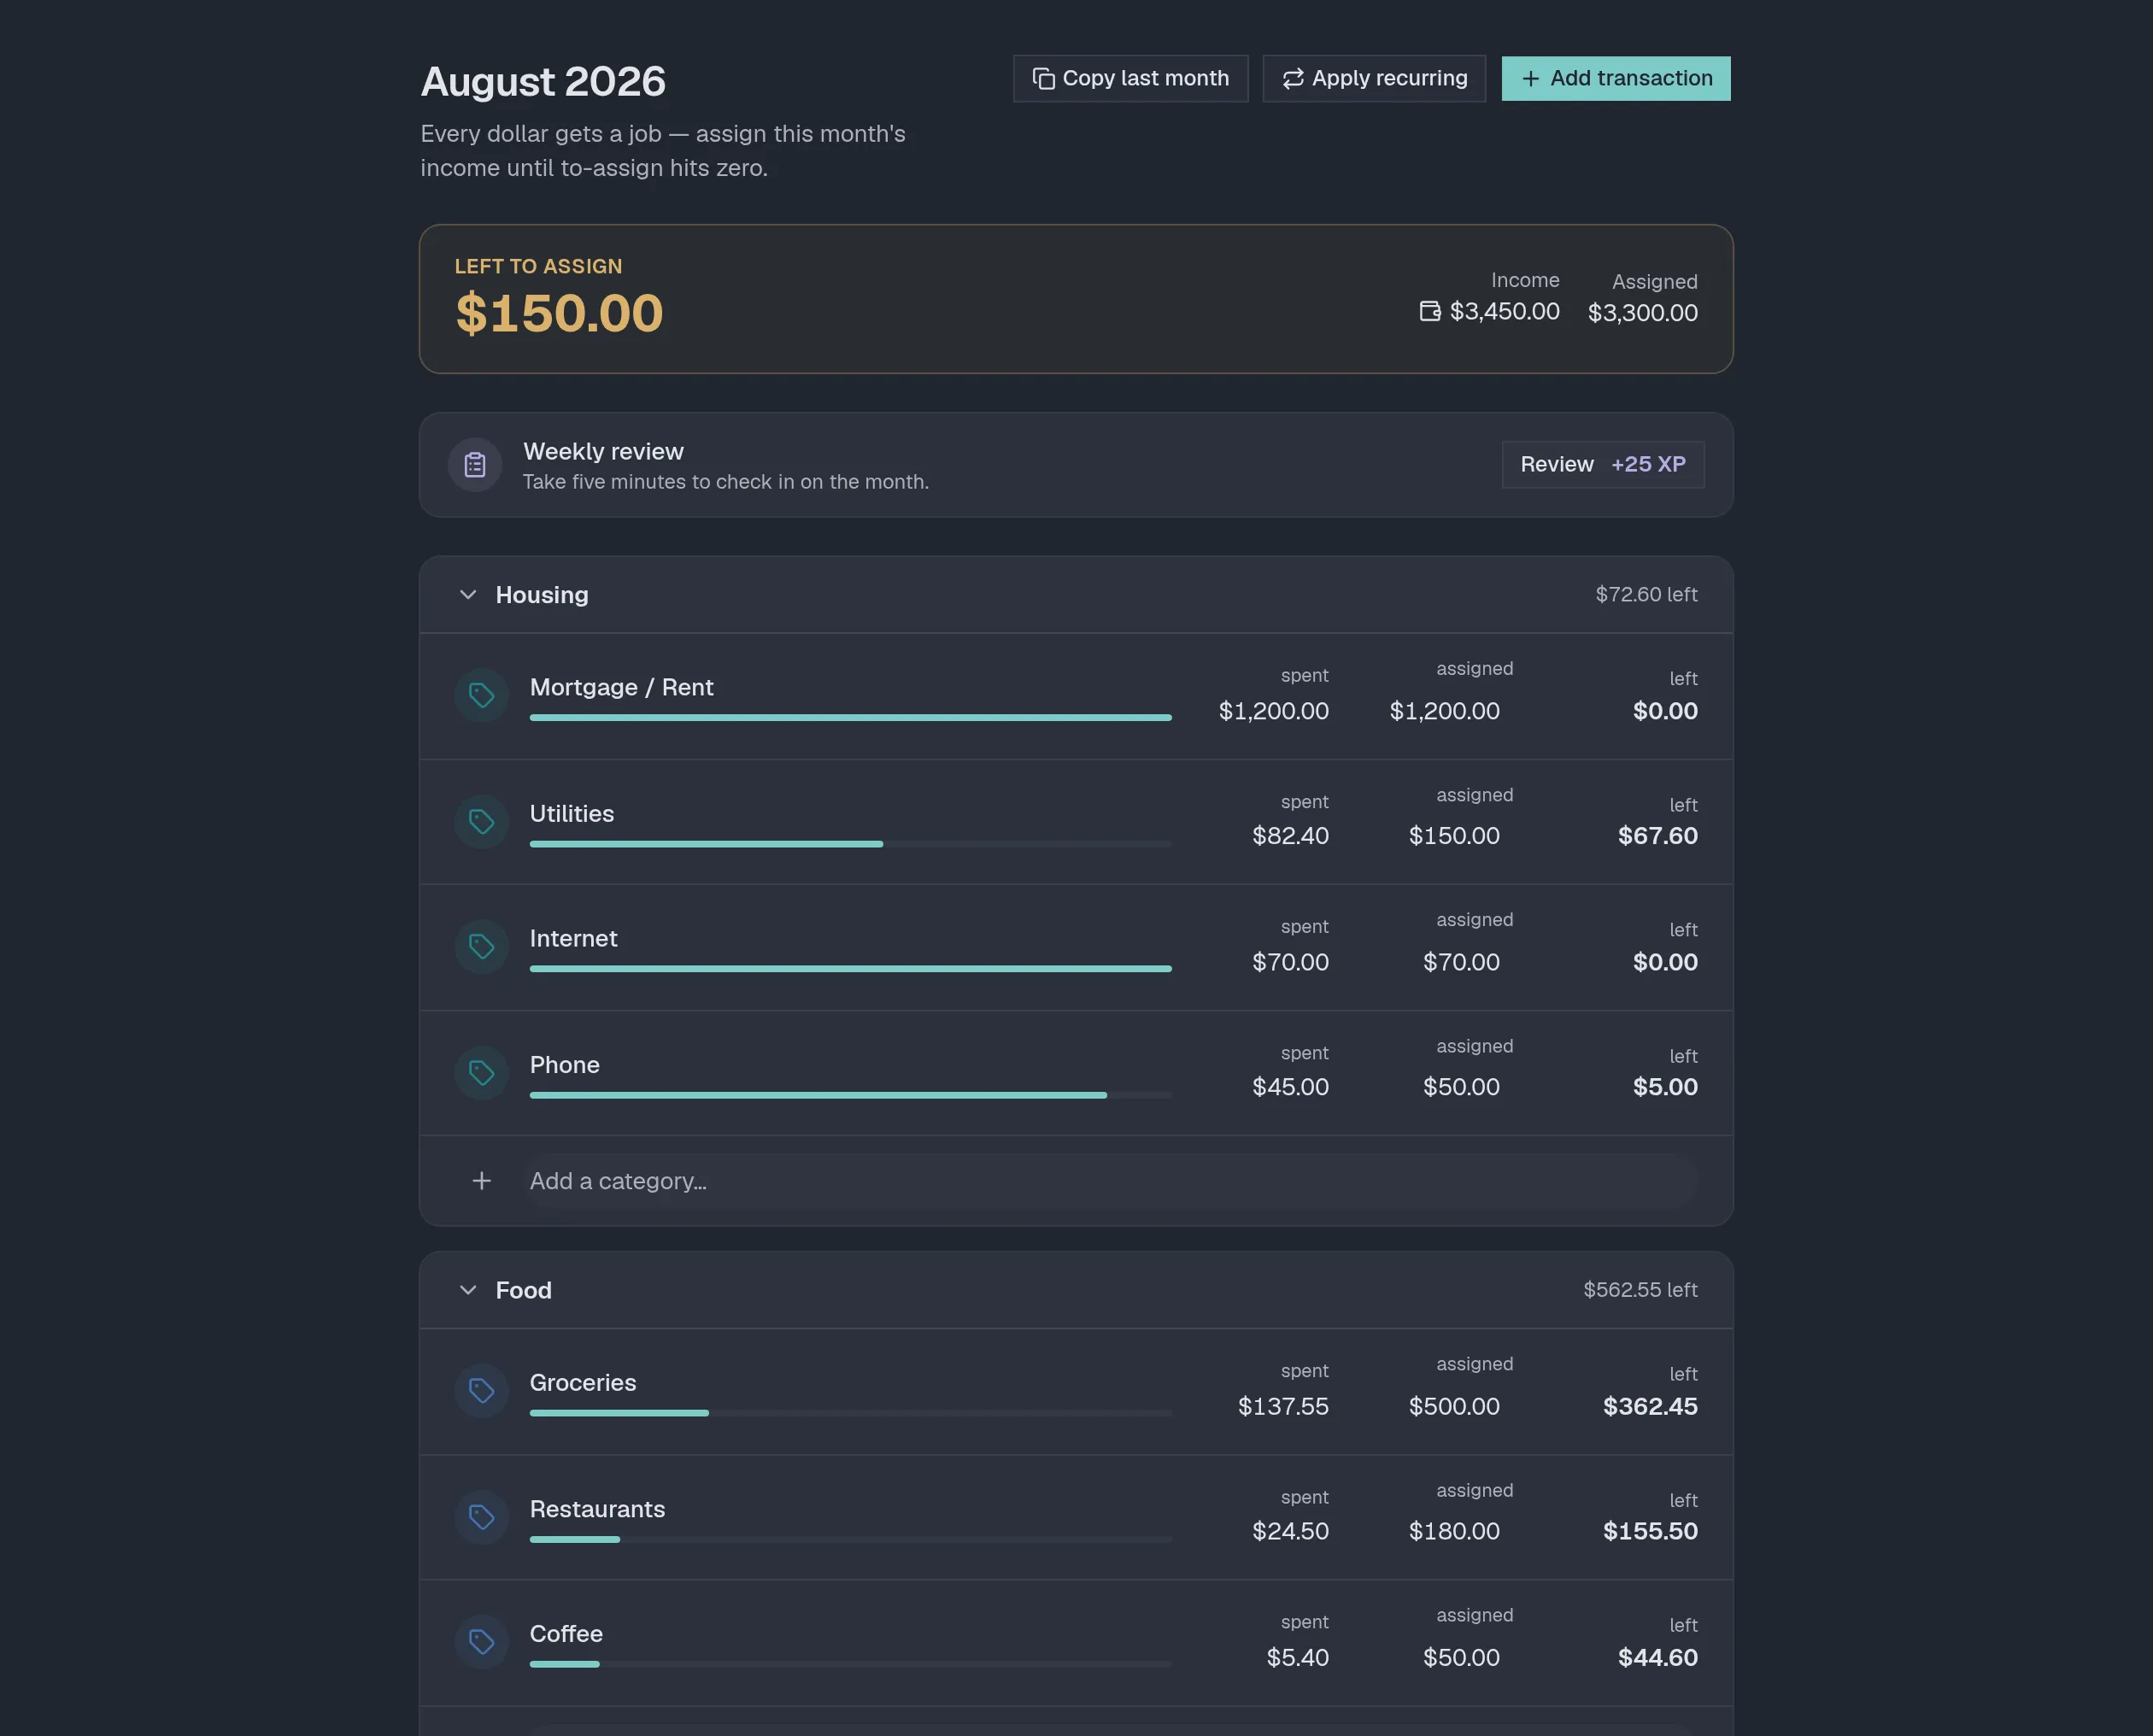This screenshot has height=1736, width=2153.
Task: Click the plus icon beside Add a category
Action: tap(481, 1181)
